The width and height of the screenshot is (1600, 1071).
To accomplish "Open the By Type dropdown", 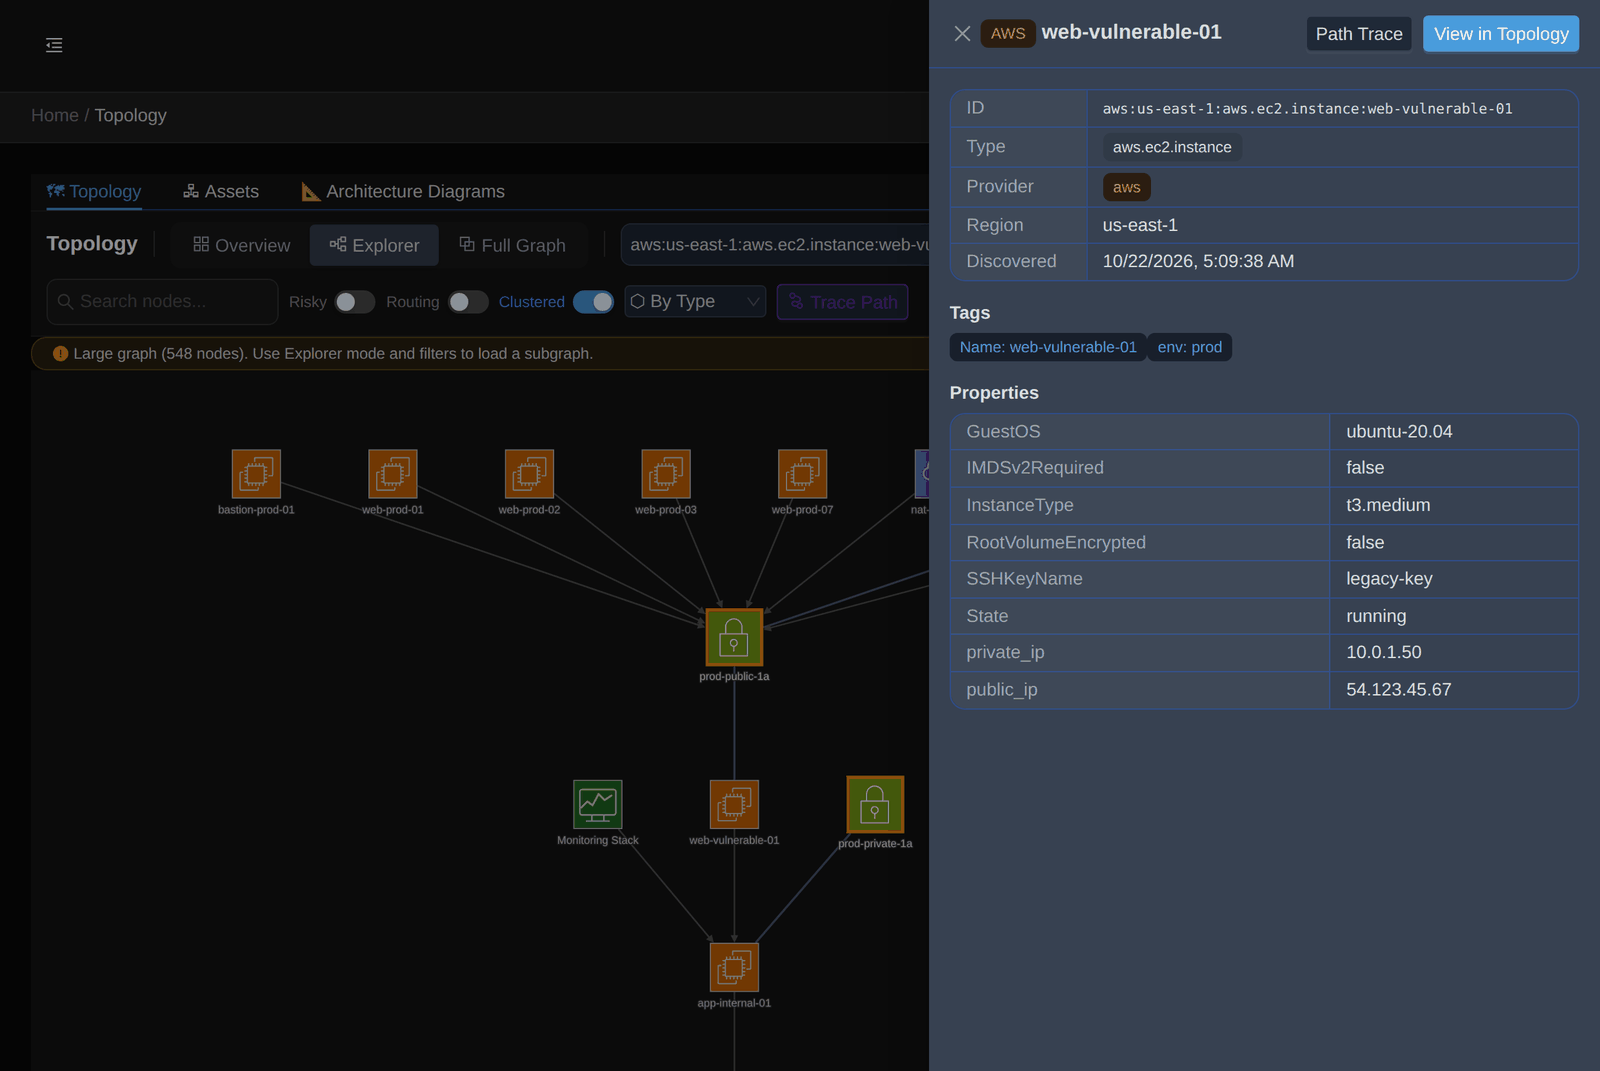I will [695, 301].
